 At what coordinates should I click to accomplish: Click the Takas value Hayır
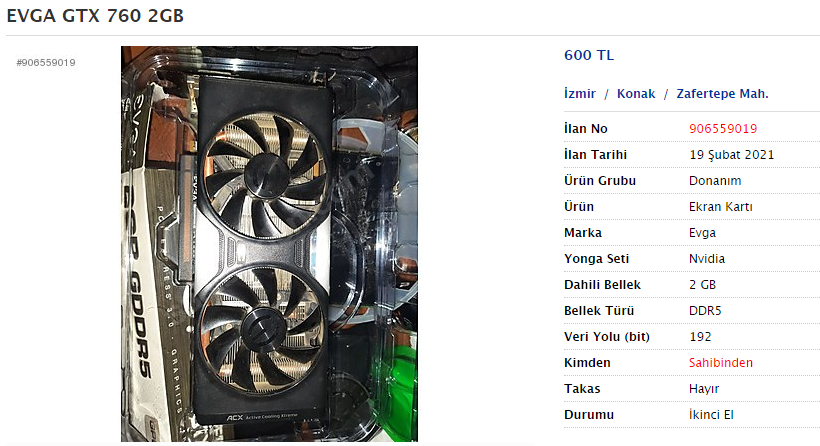(703, 388)
